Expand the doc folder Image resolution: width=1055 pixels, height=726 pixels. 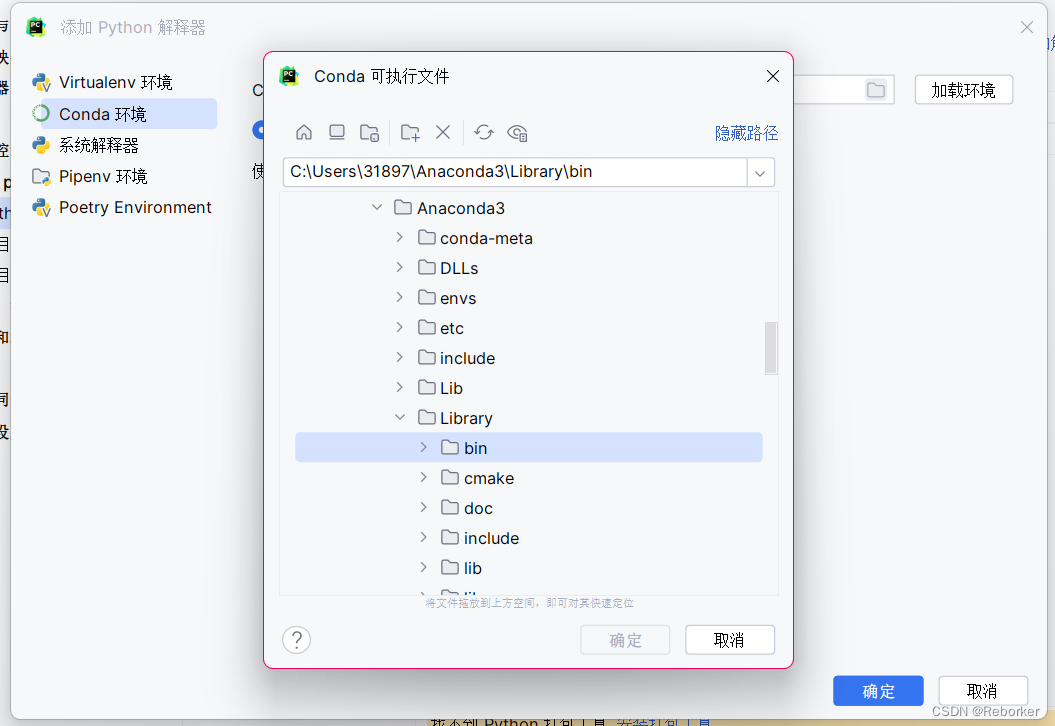tap(423, 507)
